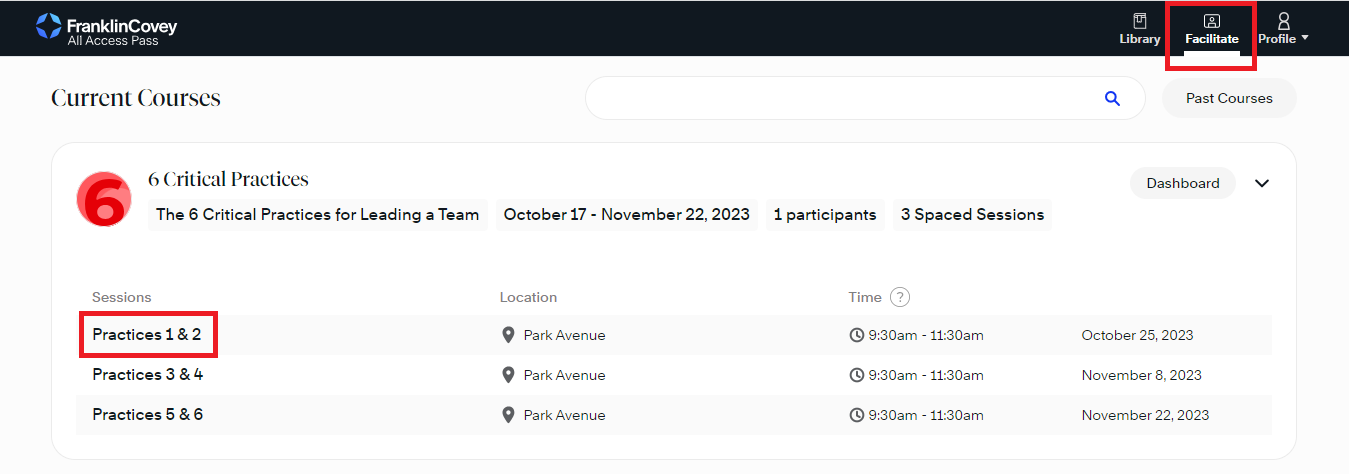Open the Practices 5 & 6 session

(x=147, y=415)
